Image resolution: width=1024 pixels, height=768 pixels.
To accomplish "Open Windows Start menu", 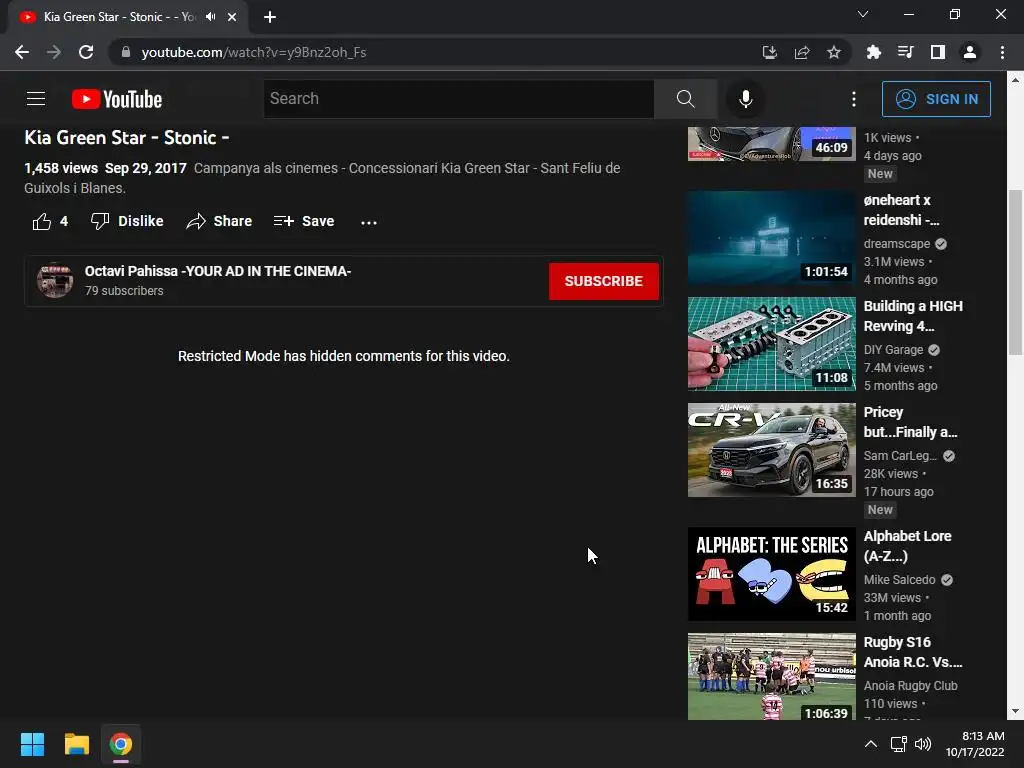I will pyautogui.click(x=32, y=744).
